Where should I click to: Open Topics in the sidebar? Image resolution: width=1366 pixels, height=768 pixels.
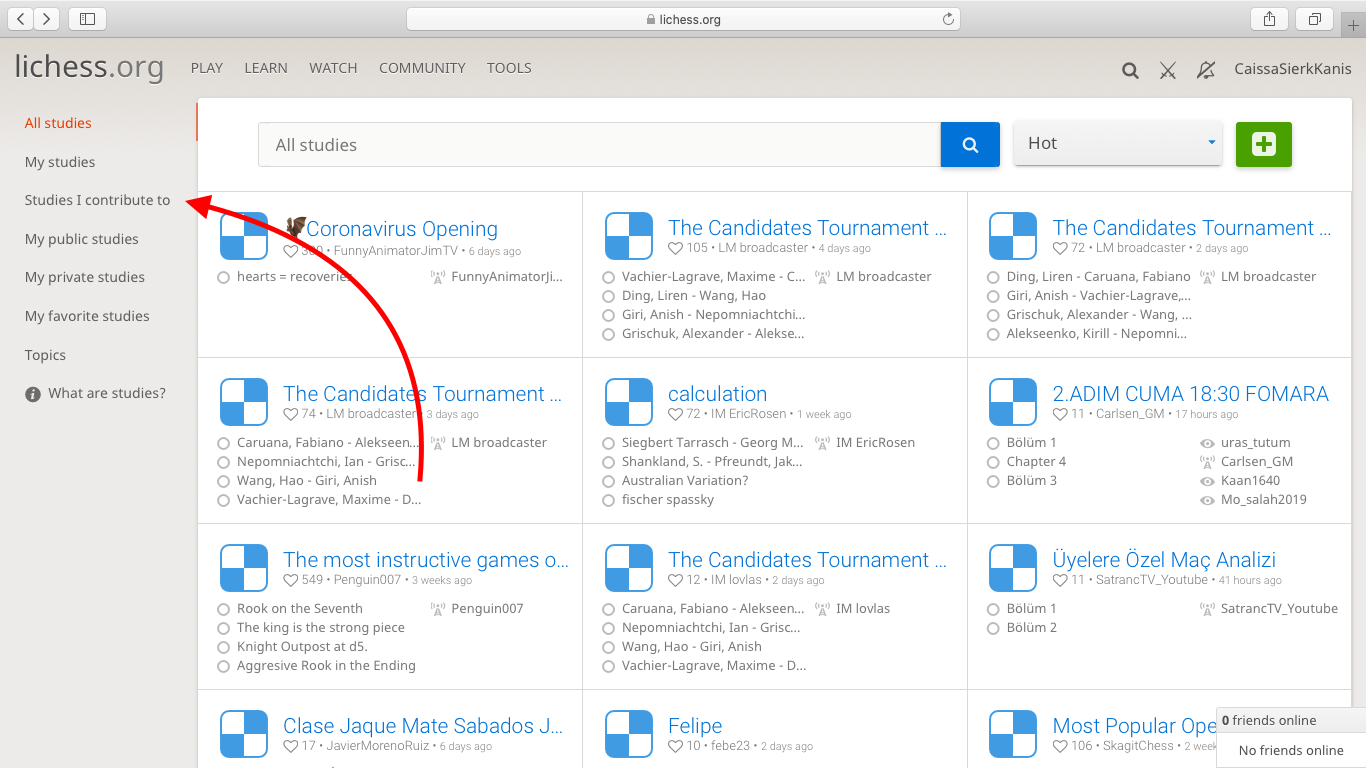click(x=45, y=355)
